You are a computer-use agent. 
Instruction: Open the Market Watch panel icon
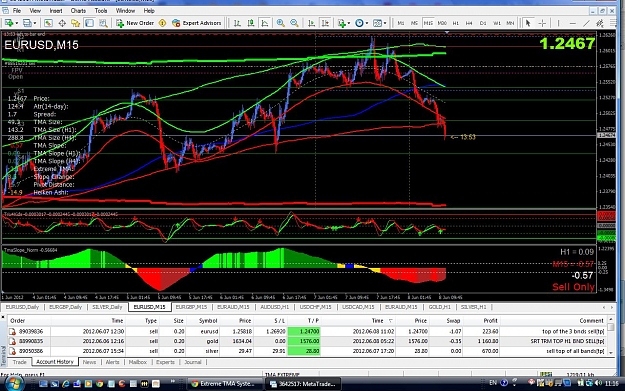(x=48, y=23)
